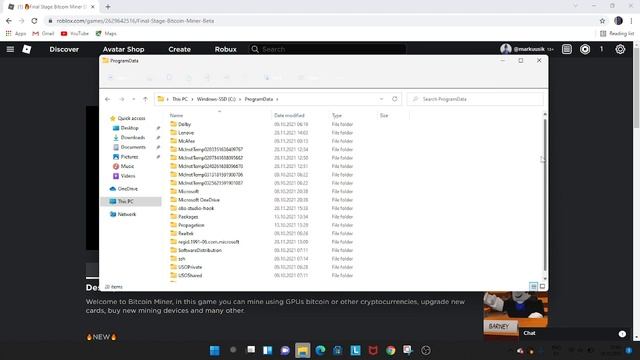This screenshot has width=640, height=360.
Task: Expand the chevron after ProgramData in path
Action: coord(277,99)
